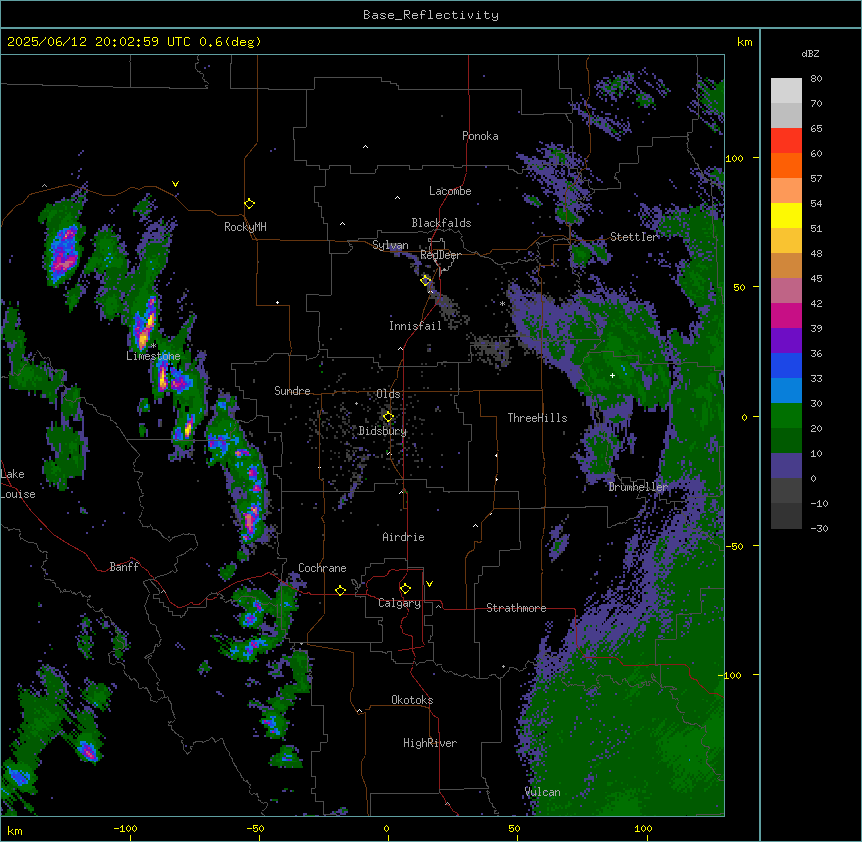Click the white caret marker left of Lacombe
Screen dimensions: 862x842
397,197
